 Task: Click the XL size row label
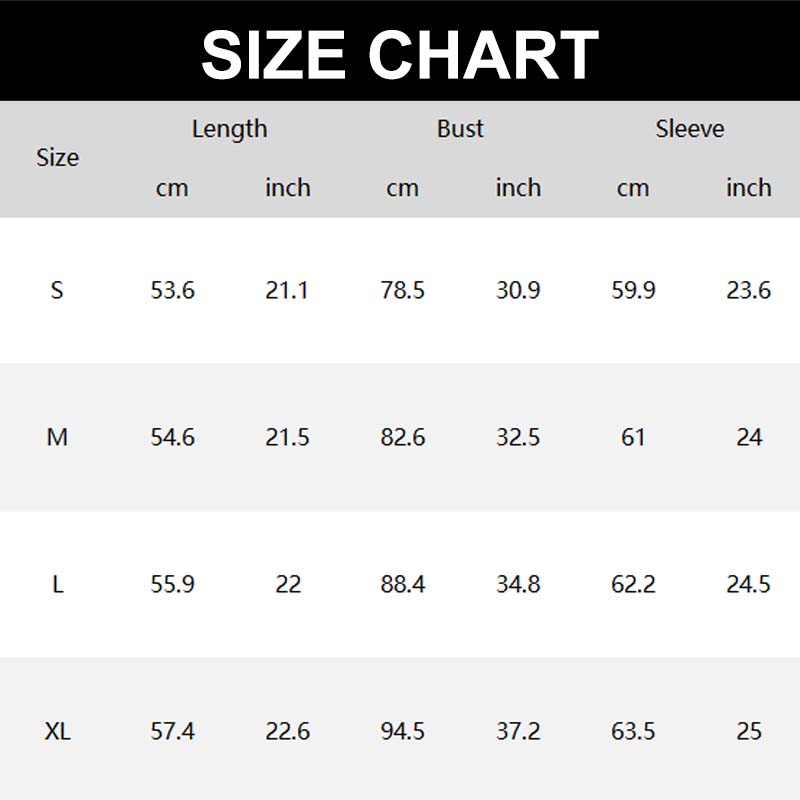tap(57, 731)
